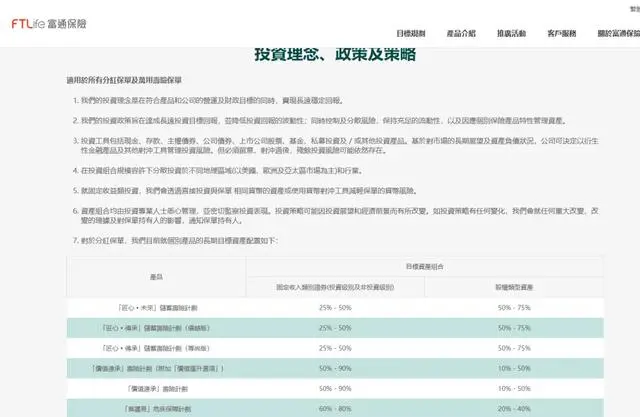
Task: Select the 「匠心‧傳承」儲蓄壽險計劃（尊尚版） product cell
Action: 156,348
